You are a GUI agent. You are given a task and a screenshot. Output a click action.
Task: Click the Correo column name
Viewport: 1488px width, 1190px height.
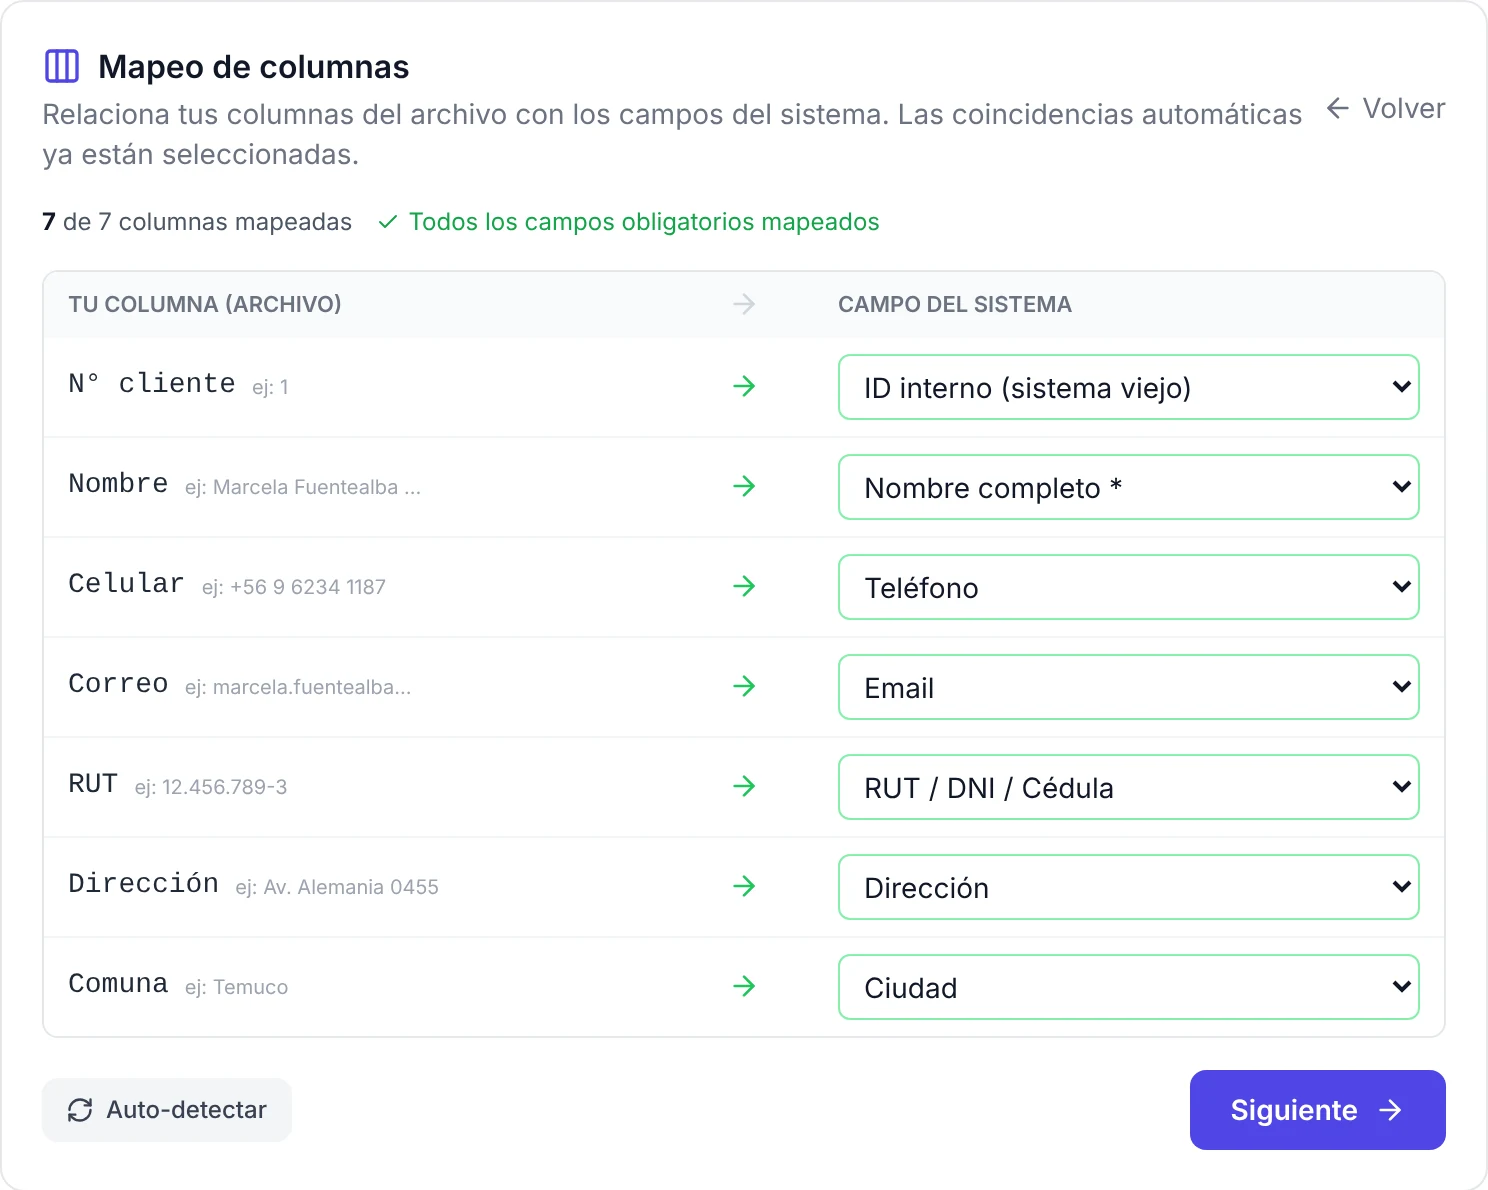click(118, 684)
